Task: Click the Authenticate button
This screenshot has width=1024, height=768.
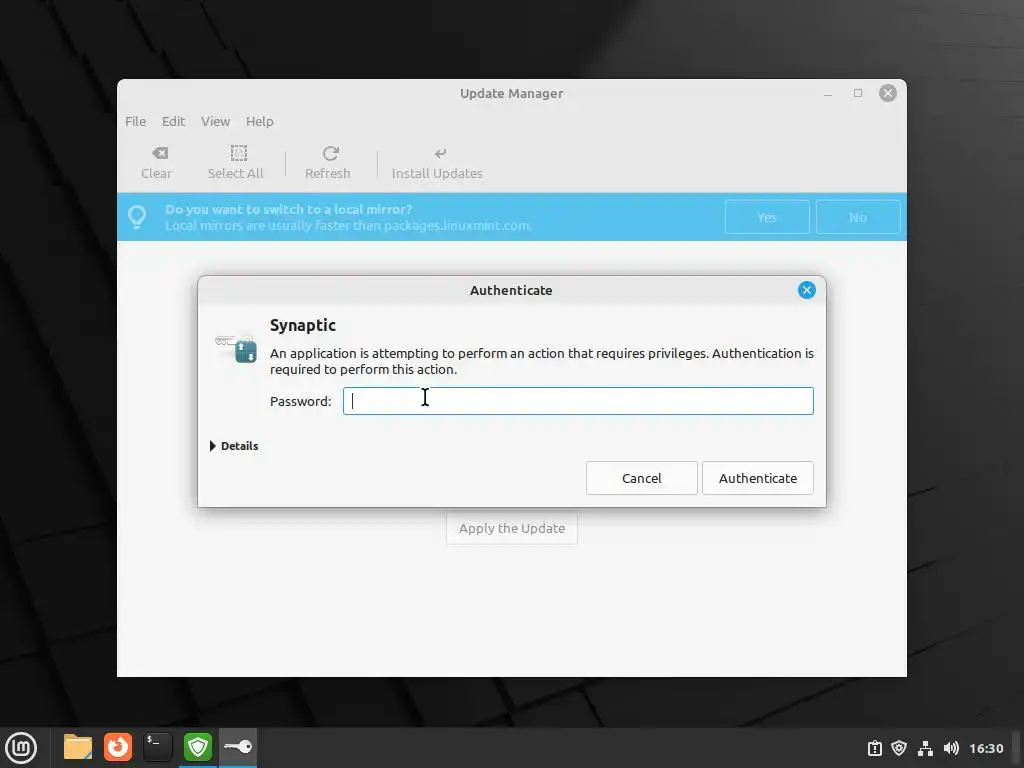Action: click(758, 478)
